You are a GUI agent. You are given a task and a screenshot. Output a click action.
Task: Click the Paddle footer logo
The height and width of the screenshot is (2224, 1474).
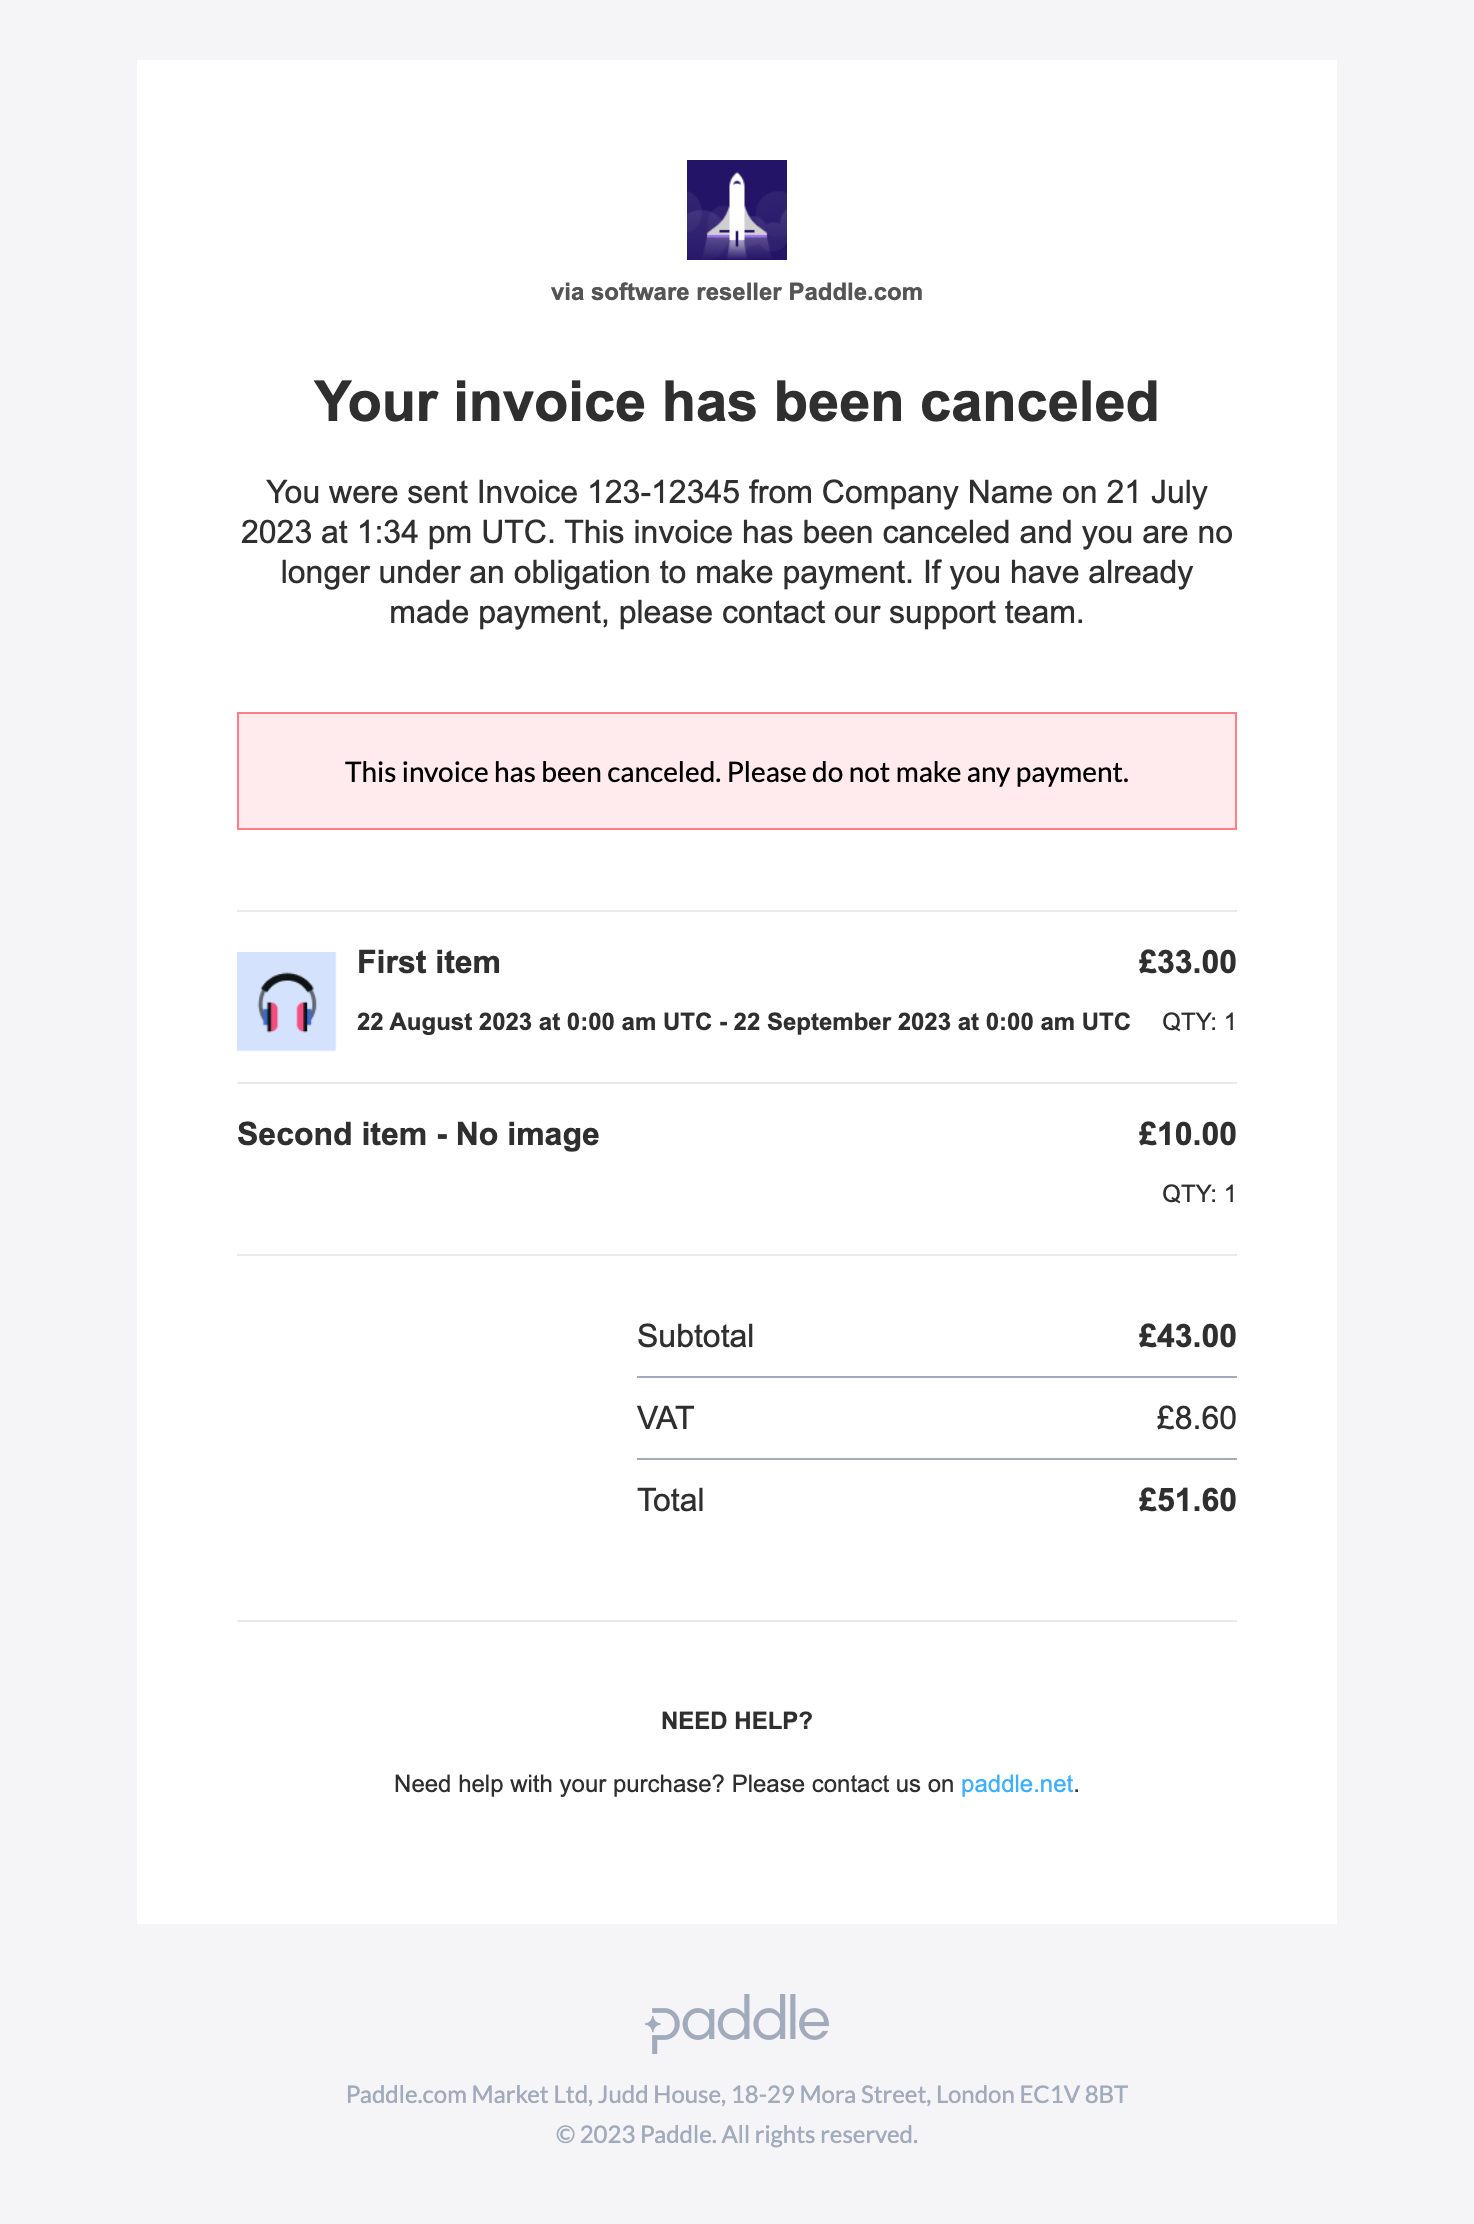(x=737, y=2022)
